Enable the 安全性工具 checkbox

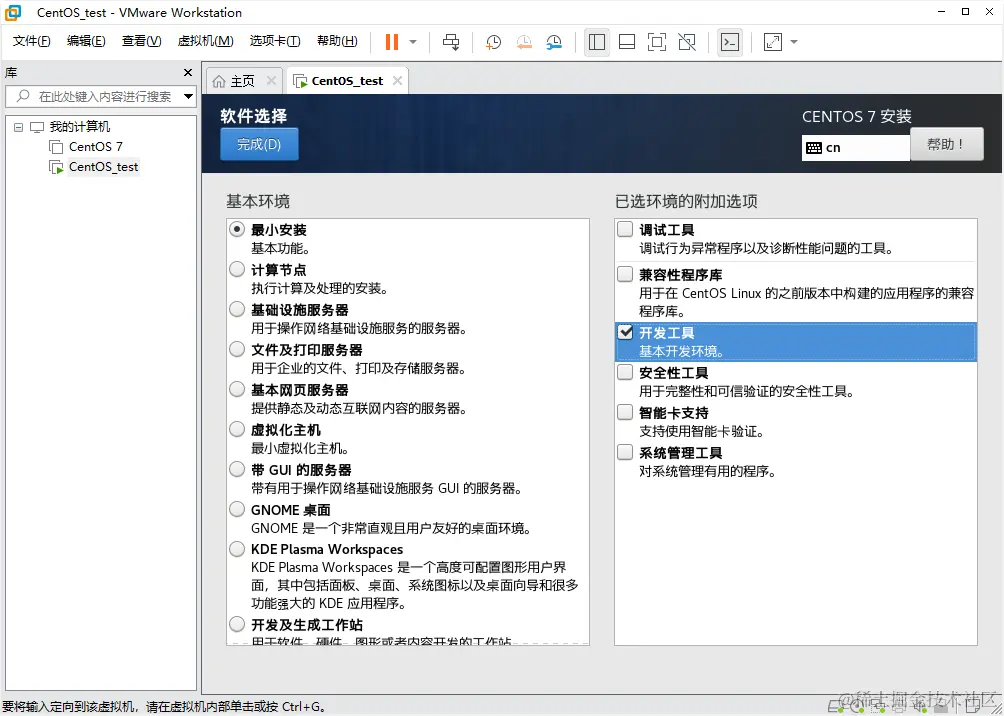pyautogui.click(x=625, y=372)
